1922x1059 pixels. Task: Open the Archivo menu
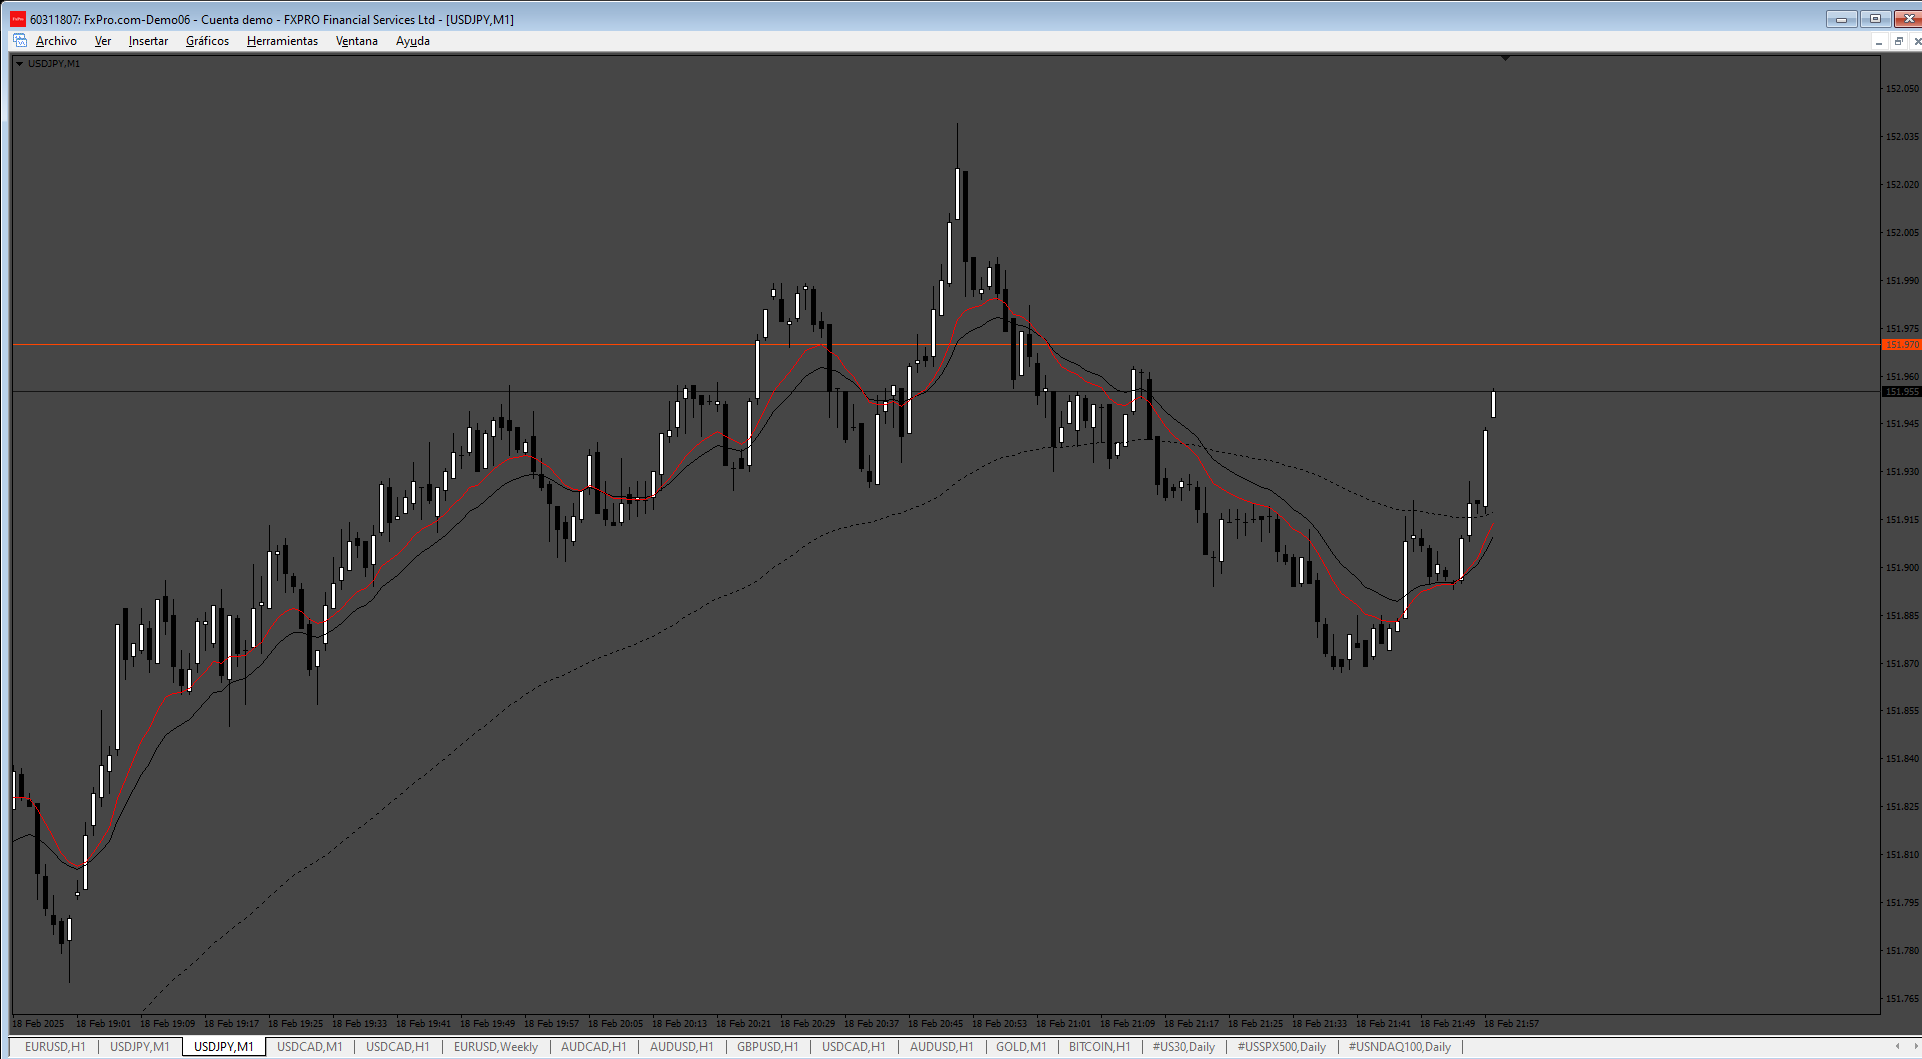coord(56,41)
